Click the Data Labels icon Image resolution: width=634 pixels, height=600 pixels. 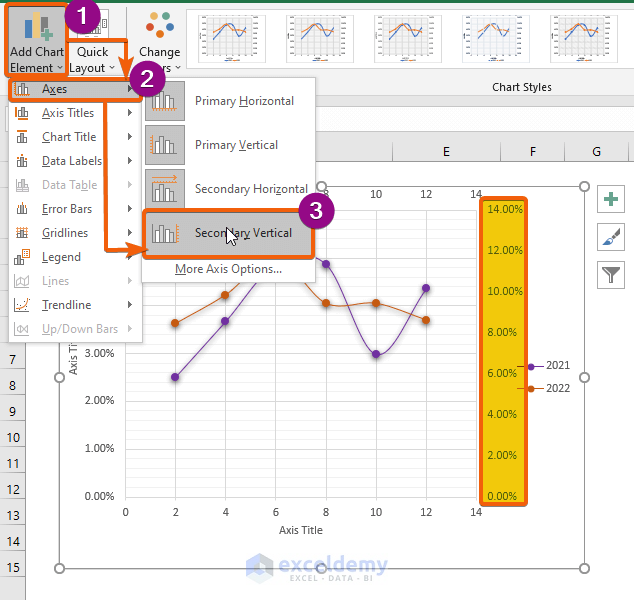point(22,161)
